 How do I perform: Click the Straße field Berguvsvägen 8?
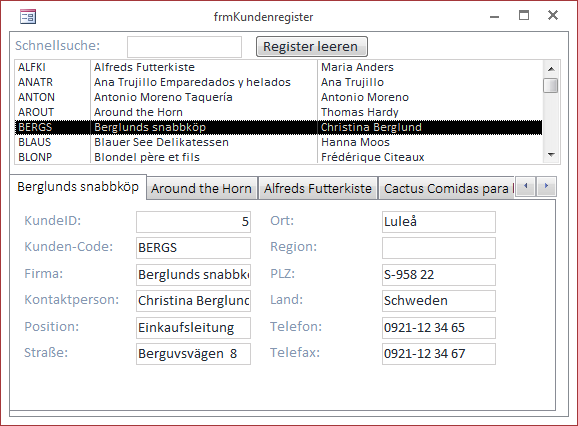pyautogui.click(x=194, y=354)
